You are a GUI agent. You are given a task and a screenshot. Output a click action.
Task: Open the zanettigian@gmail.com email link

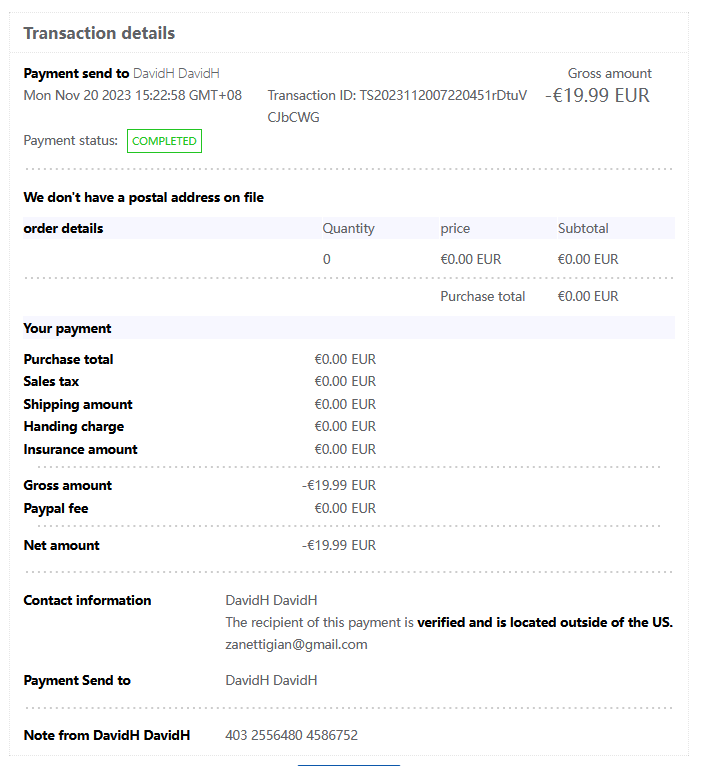[296, 644]
